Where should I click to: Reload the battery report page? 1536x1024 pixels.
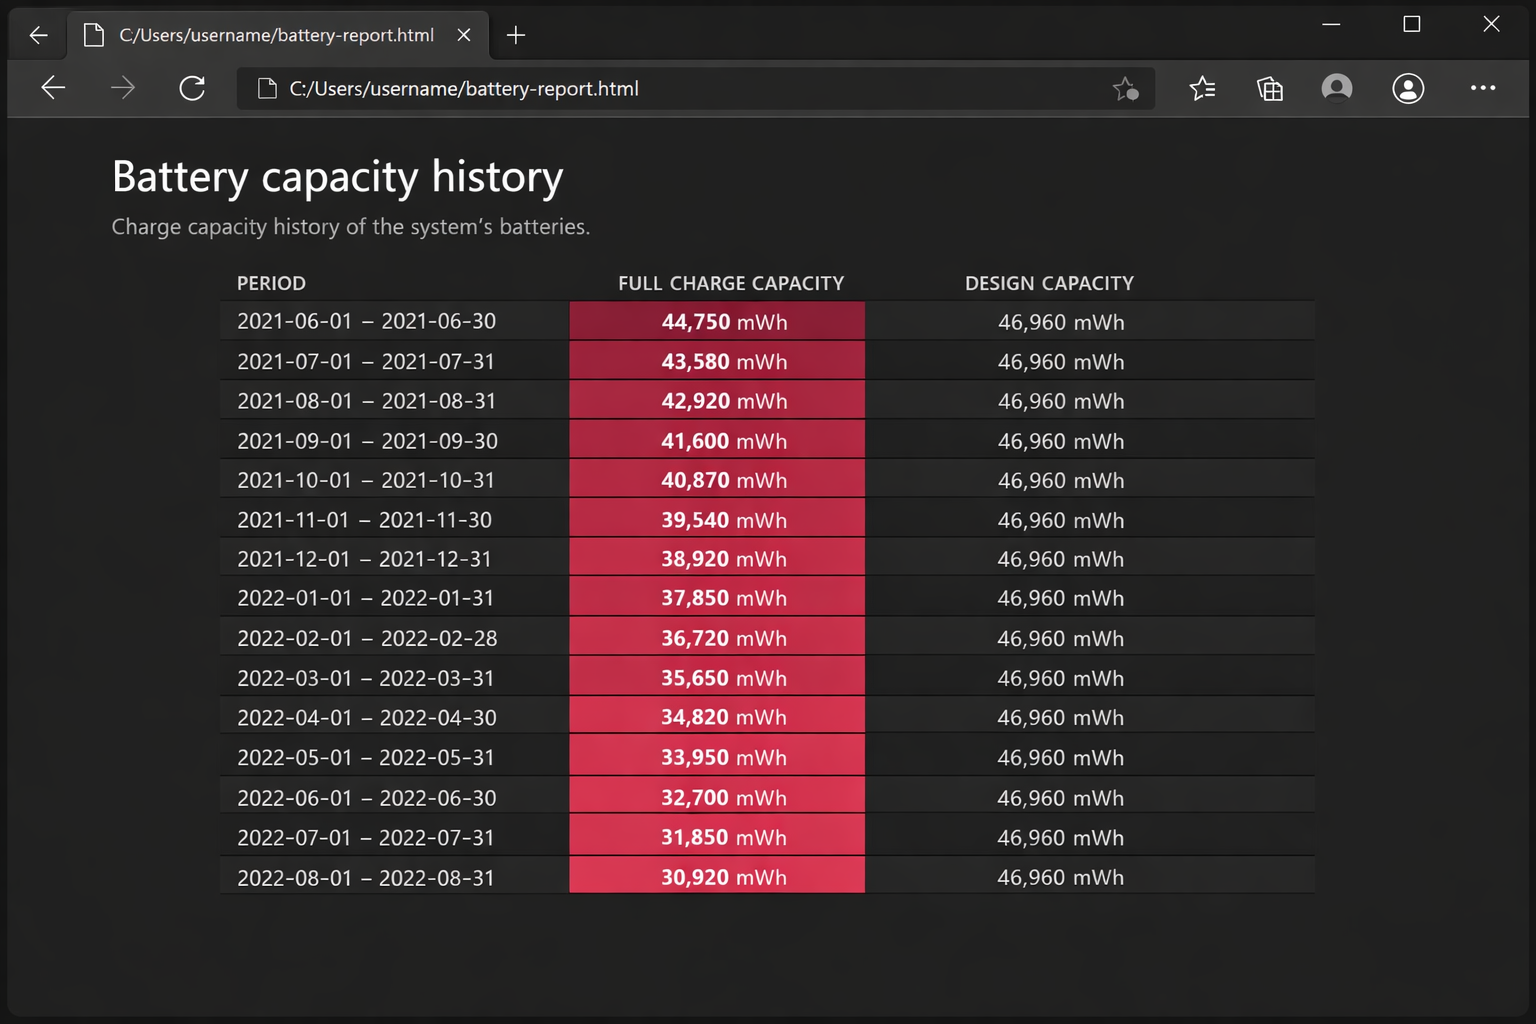pos(192,88)
